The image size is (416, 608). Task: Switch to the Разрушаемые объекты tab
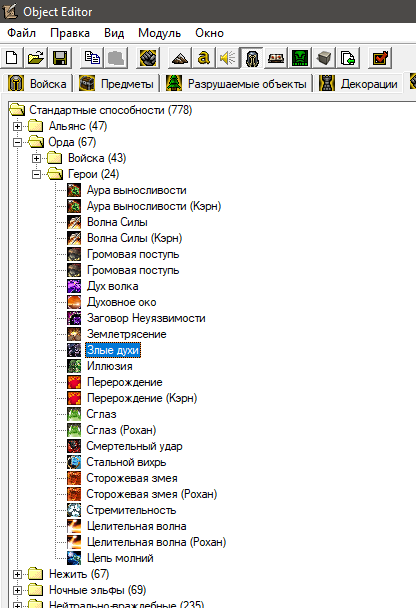pos(237,83)
